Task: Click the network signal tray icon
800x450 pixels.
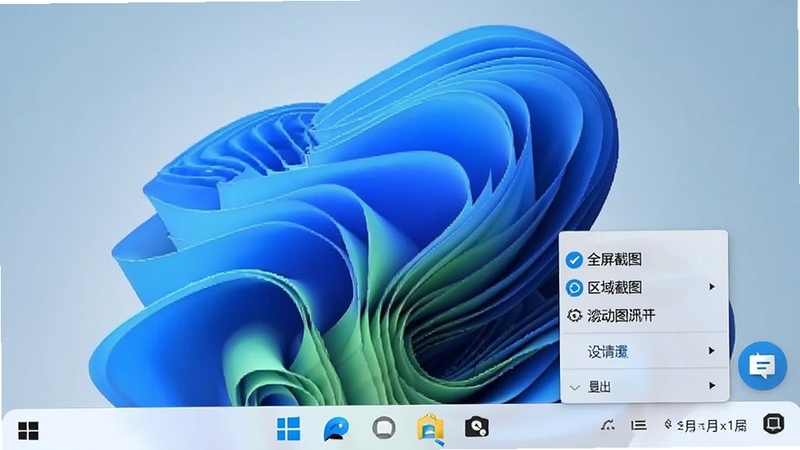Action: tap(607, 425)
